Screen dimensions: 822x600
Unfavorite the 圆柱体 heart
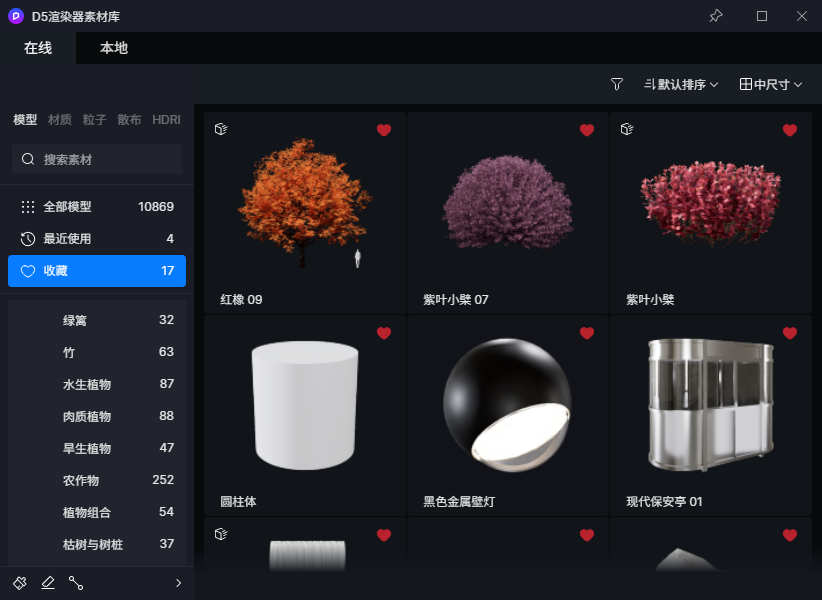384,333
